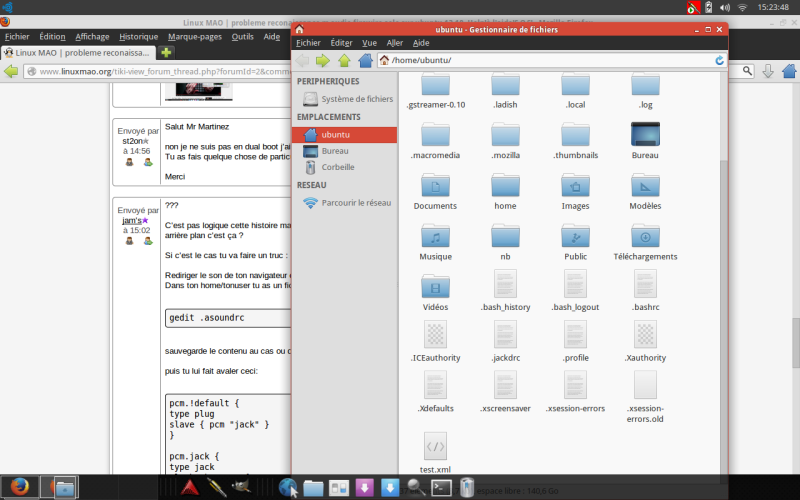Screen dimensions: 800x500
Task: Select Bureau in sidebar places
Action: [326, 151]
